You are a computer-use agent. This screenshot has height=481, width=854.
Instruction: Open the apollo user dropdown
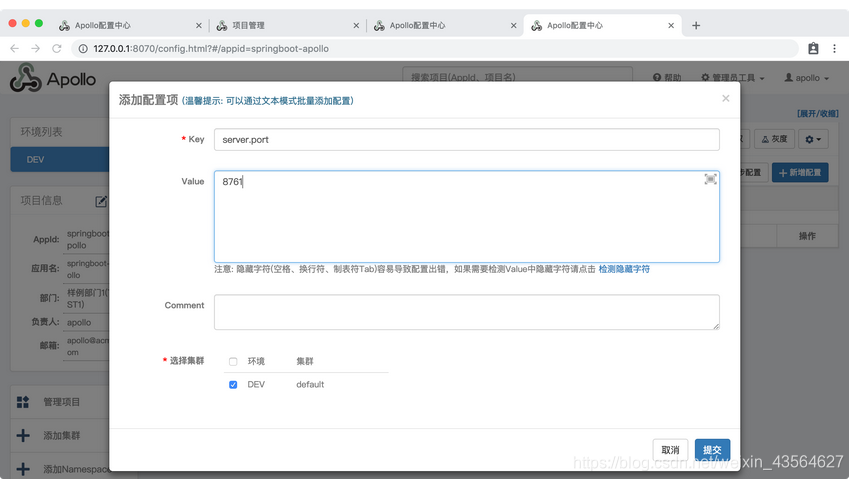click(807, 78)
